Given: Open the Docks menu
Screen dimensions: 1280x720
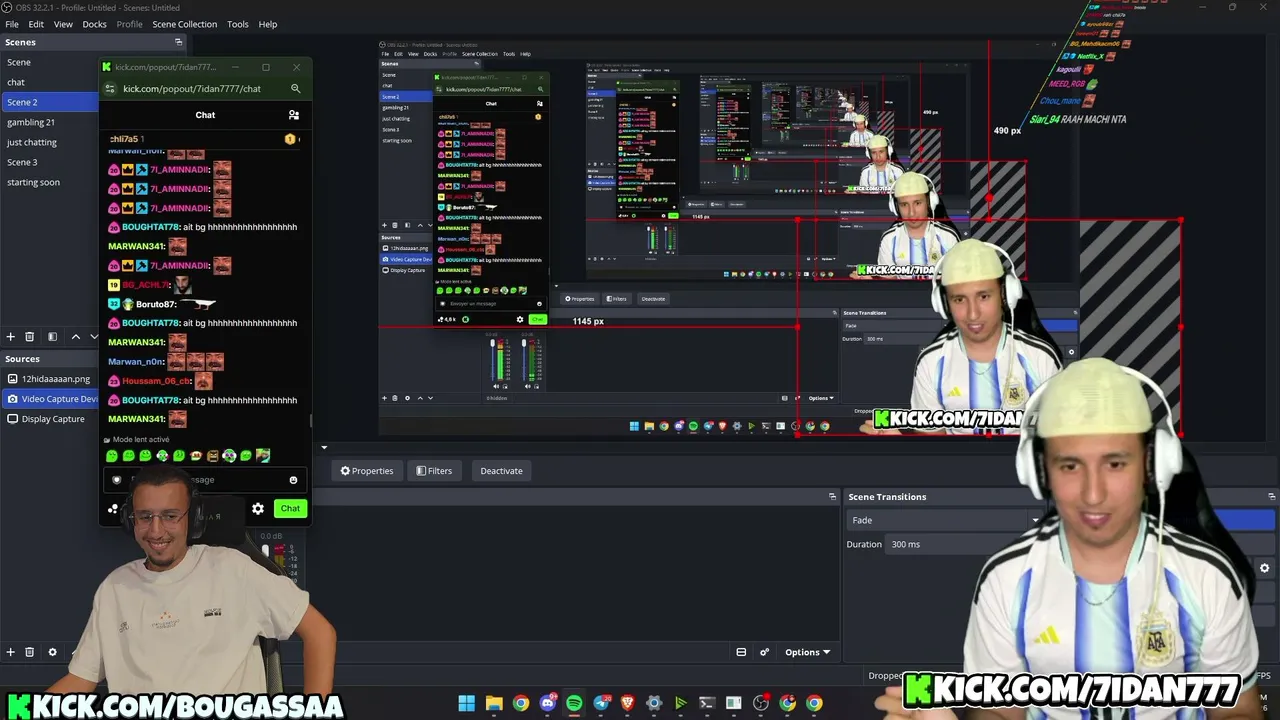Looking at the screenshot, I should coord(94,24).
